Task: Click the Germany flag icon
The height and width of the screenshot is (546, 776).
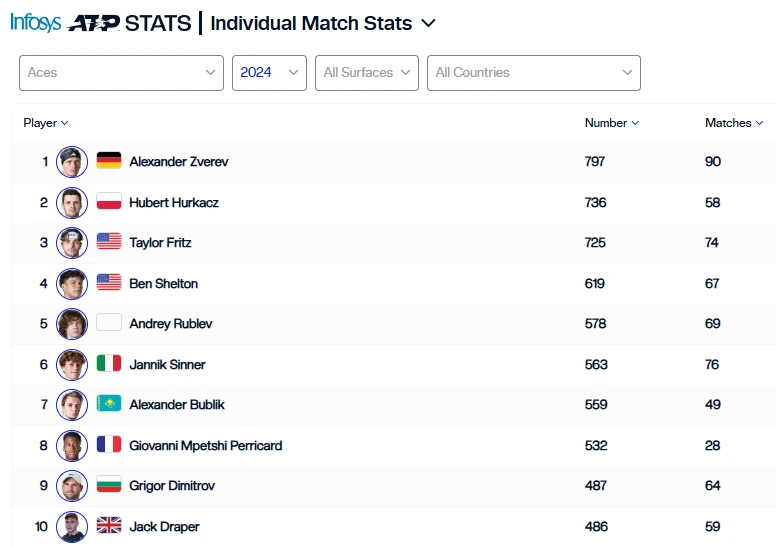Action: [x=109, y=162]
